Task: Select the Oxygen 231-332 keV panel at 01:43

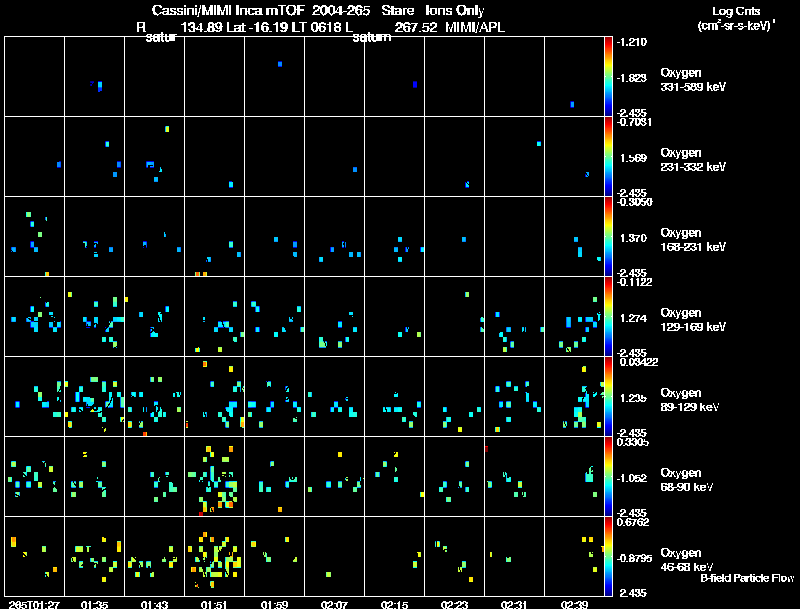Action: click(x=155, y=157)
